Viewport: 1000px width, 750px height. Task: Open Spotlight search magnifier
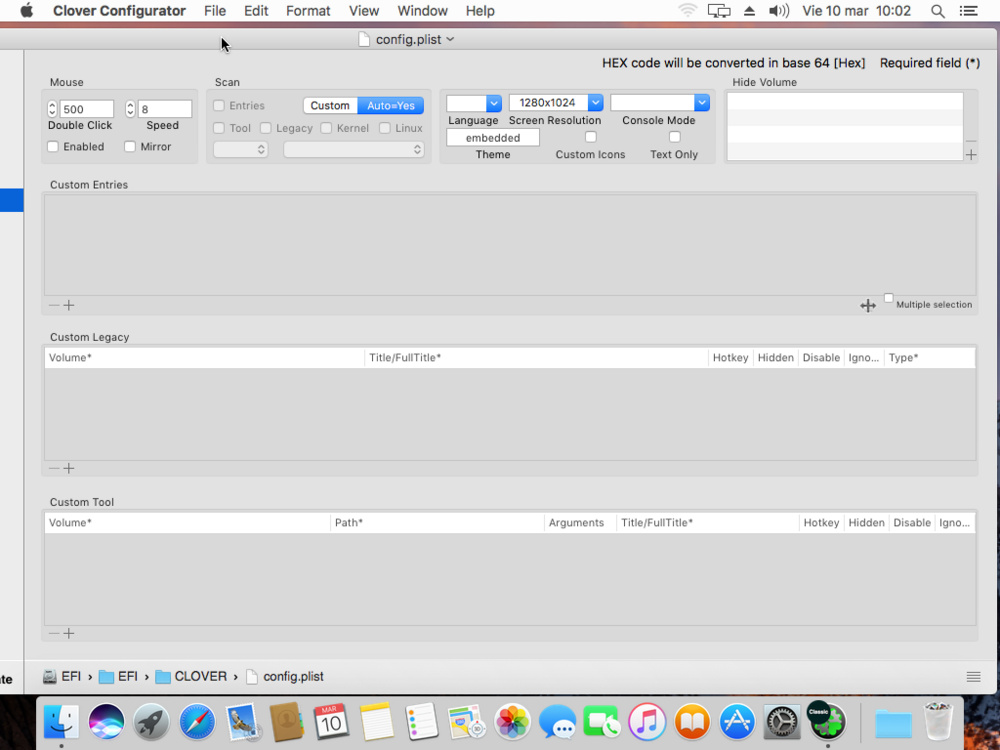938,11
